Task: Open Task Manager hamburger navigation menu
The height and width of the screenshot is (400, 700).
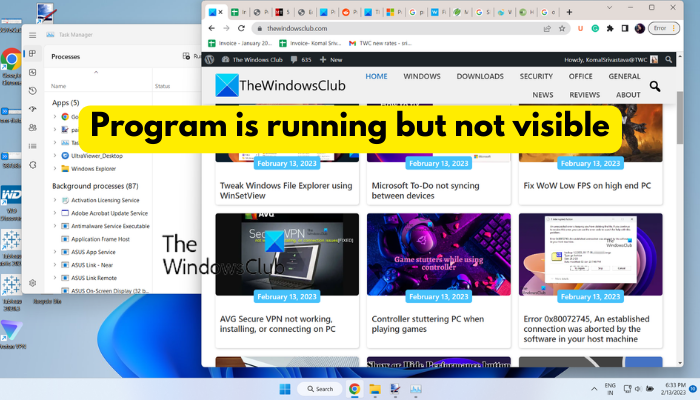Action: [33, 35]
